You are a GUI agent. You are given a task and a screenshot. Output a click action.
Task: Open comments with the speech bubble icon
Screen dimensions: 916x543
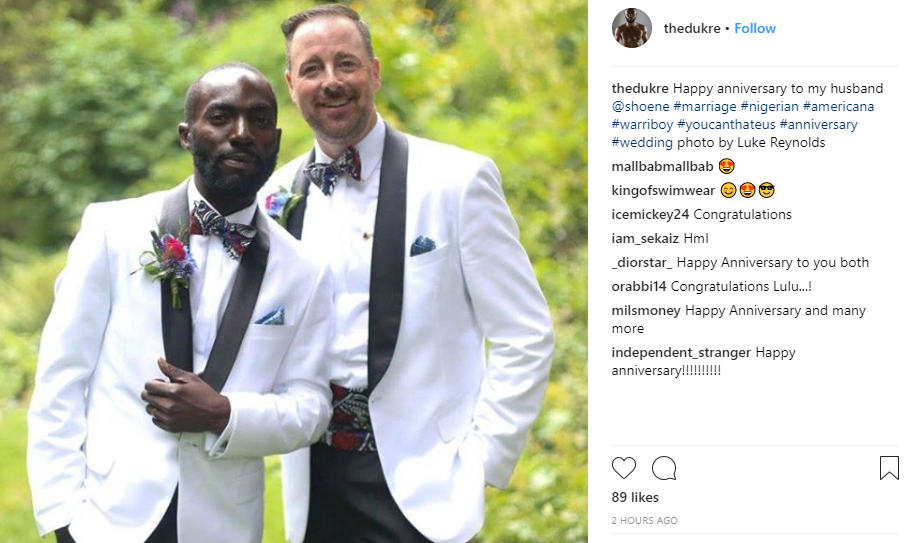click(x=664, y=468)
